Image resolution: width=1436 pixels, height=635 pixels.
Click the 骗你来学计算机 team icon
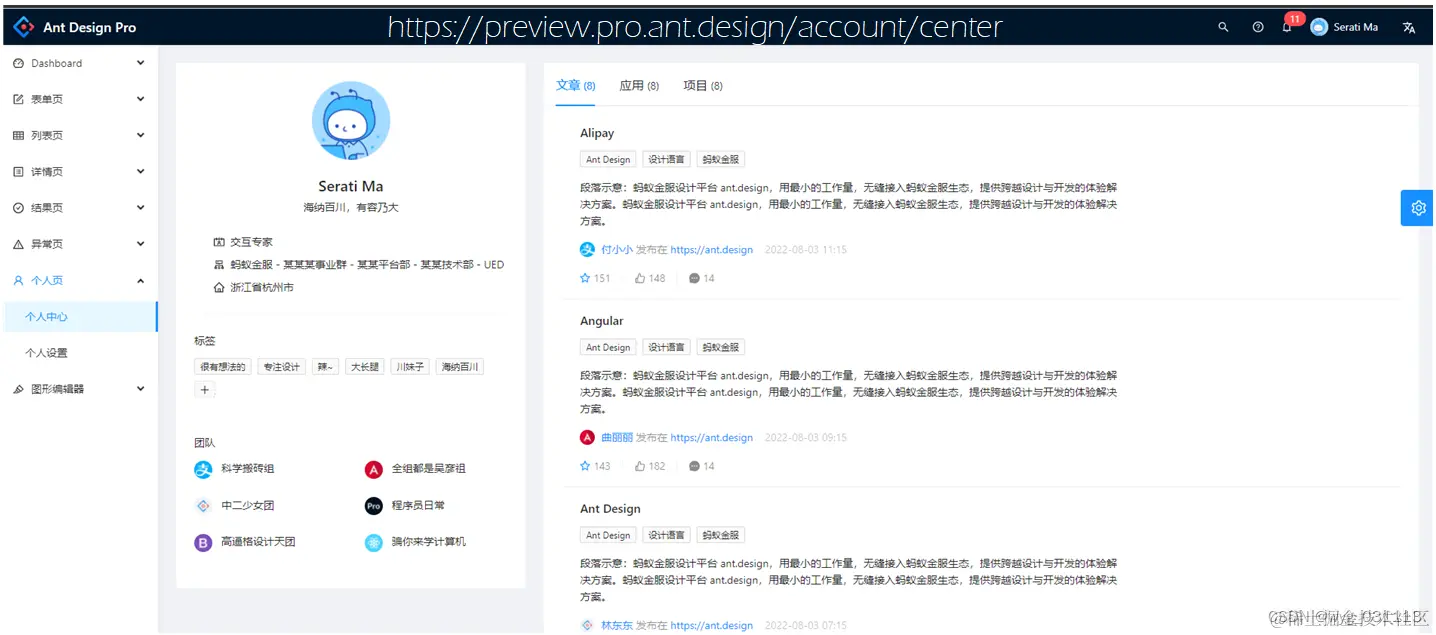click(374, 543)
